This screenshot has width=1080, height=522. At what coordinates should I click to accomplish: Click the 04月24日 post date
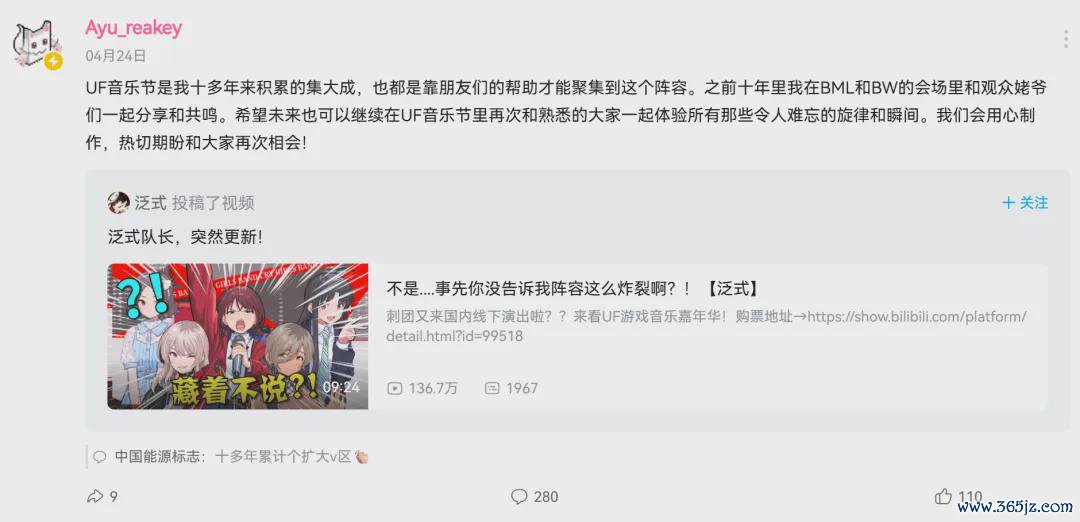[x=115, y=56]
